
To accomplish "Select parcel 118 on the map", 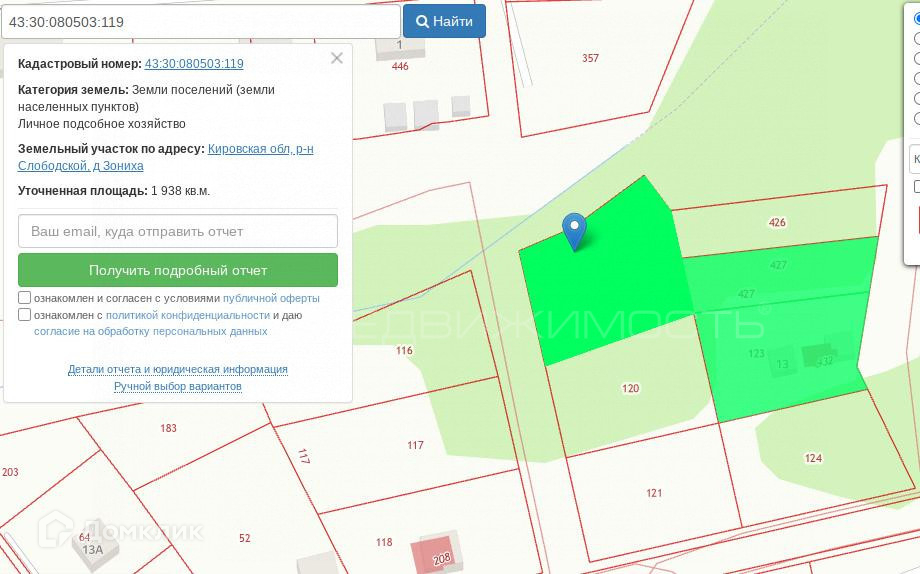I will [384, 542].
